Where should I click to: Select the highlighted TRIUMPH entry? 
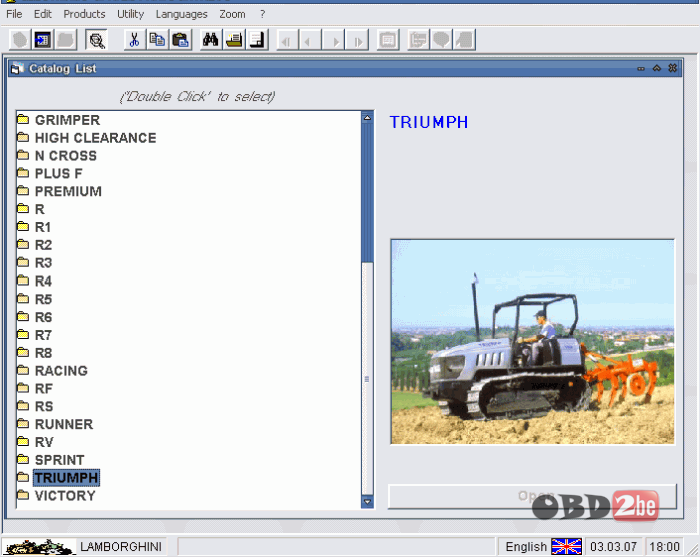click(67, 478)
